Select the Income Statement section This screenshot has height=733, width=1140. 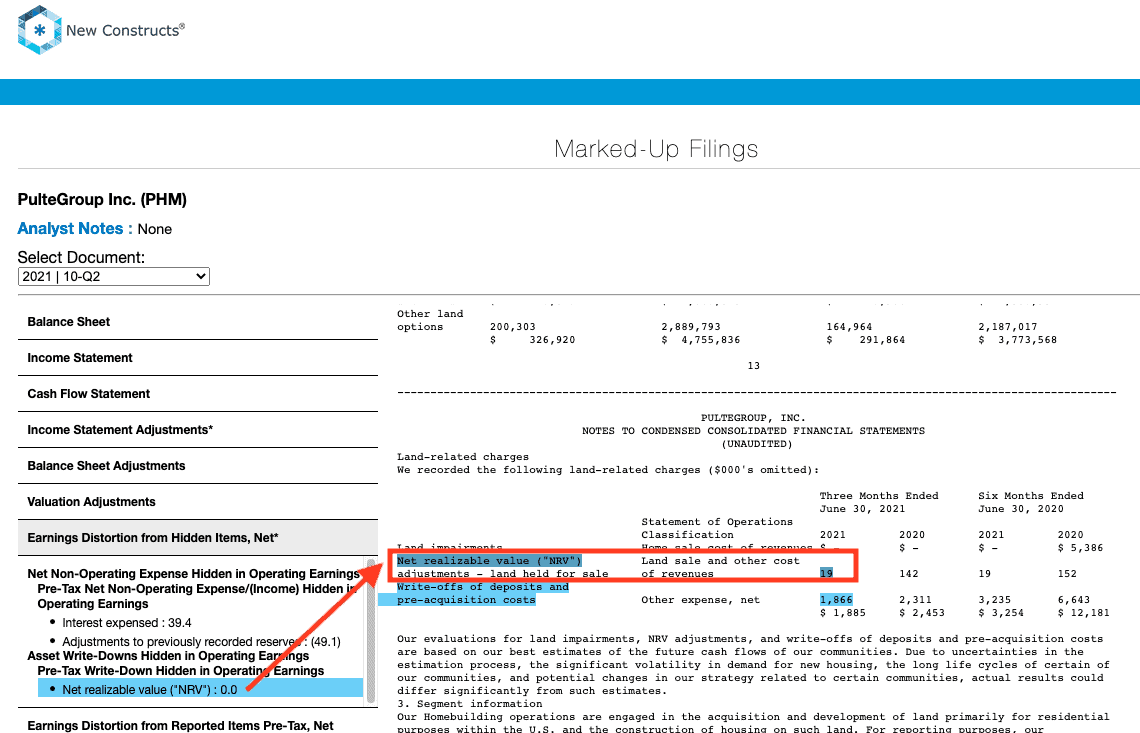(x=198, y=358)
